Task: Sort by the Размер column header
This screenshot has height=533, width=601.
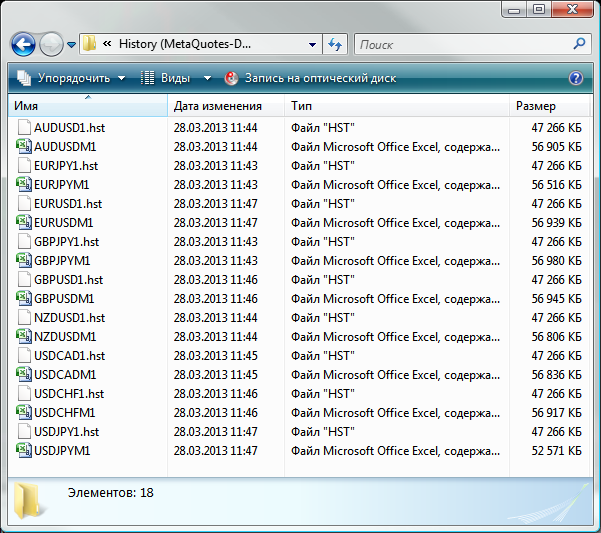Action: coord(549,106)
